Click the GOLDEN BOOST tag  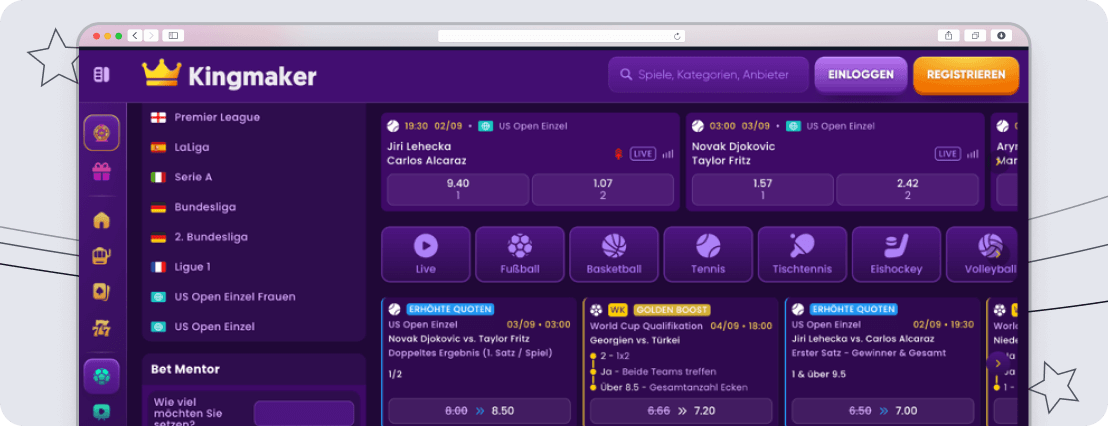(671, 309)
